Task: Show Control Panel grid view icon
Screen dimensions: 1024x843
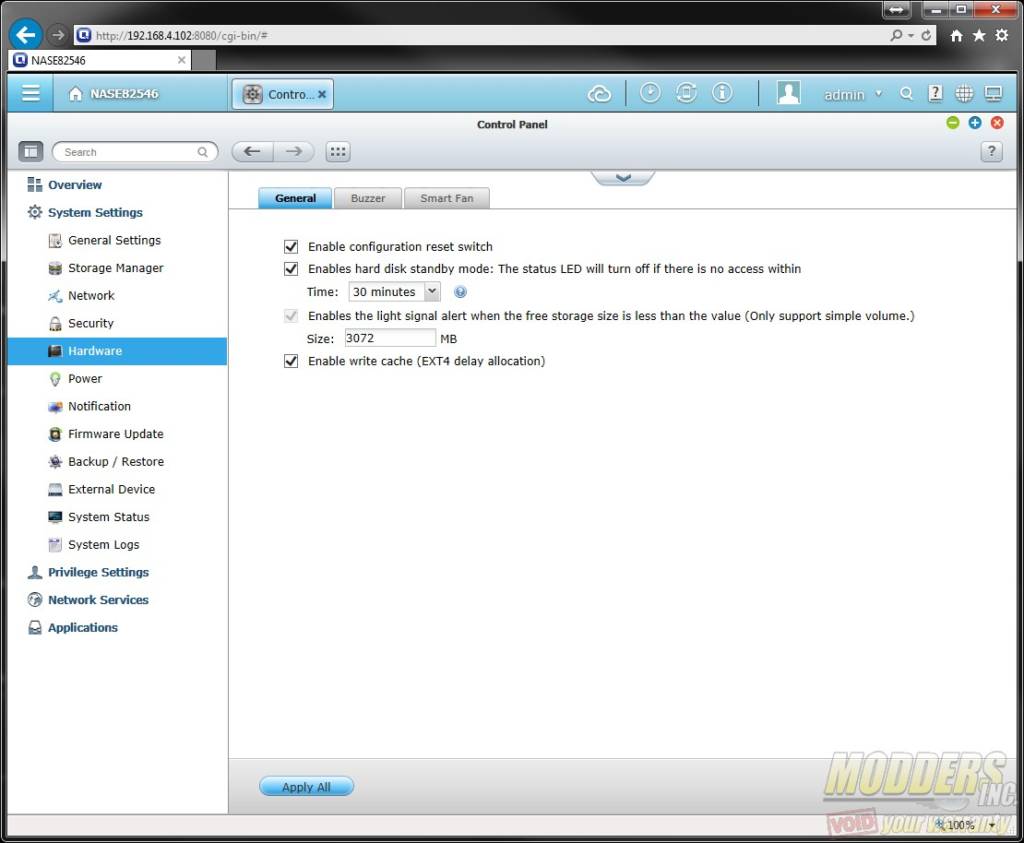Action: (338, 151)
